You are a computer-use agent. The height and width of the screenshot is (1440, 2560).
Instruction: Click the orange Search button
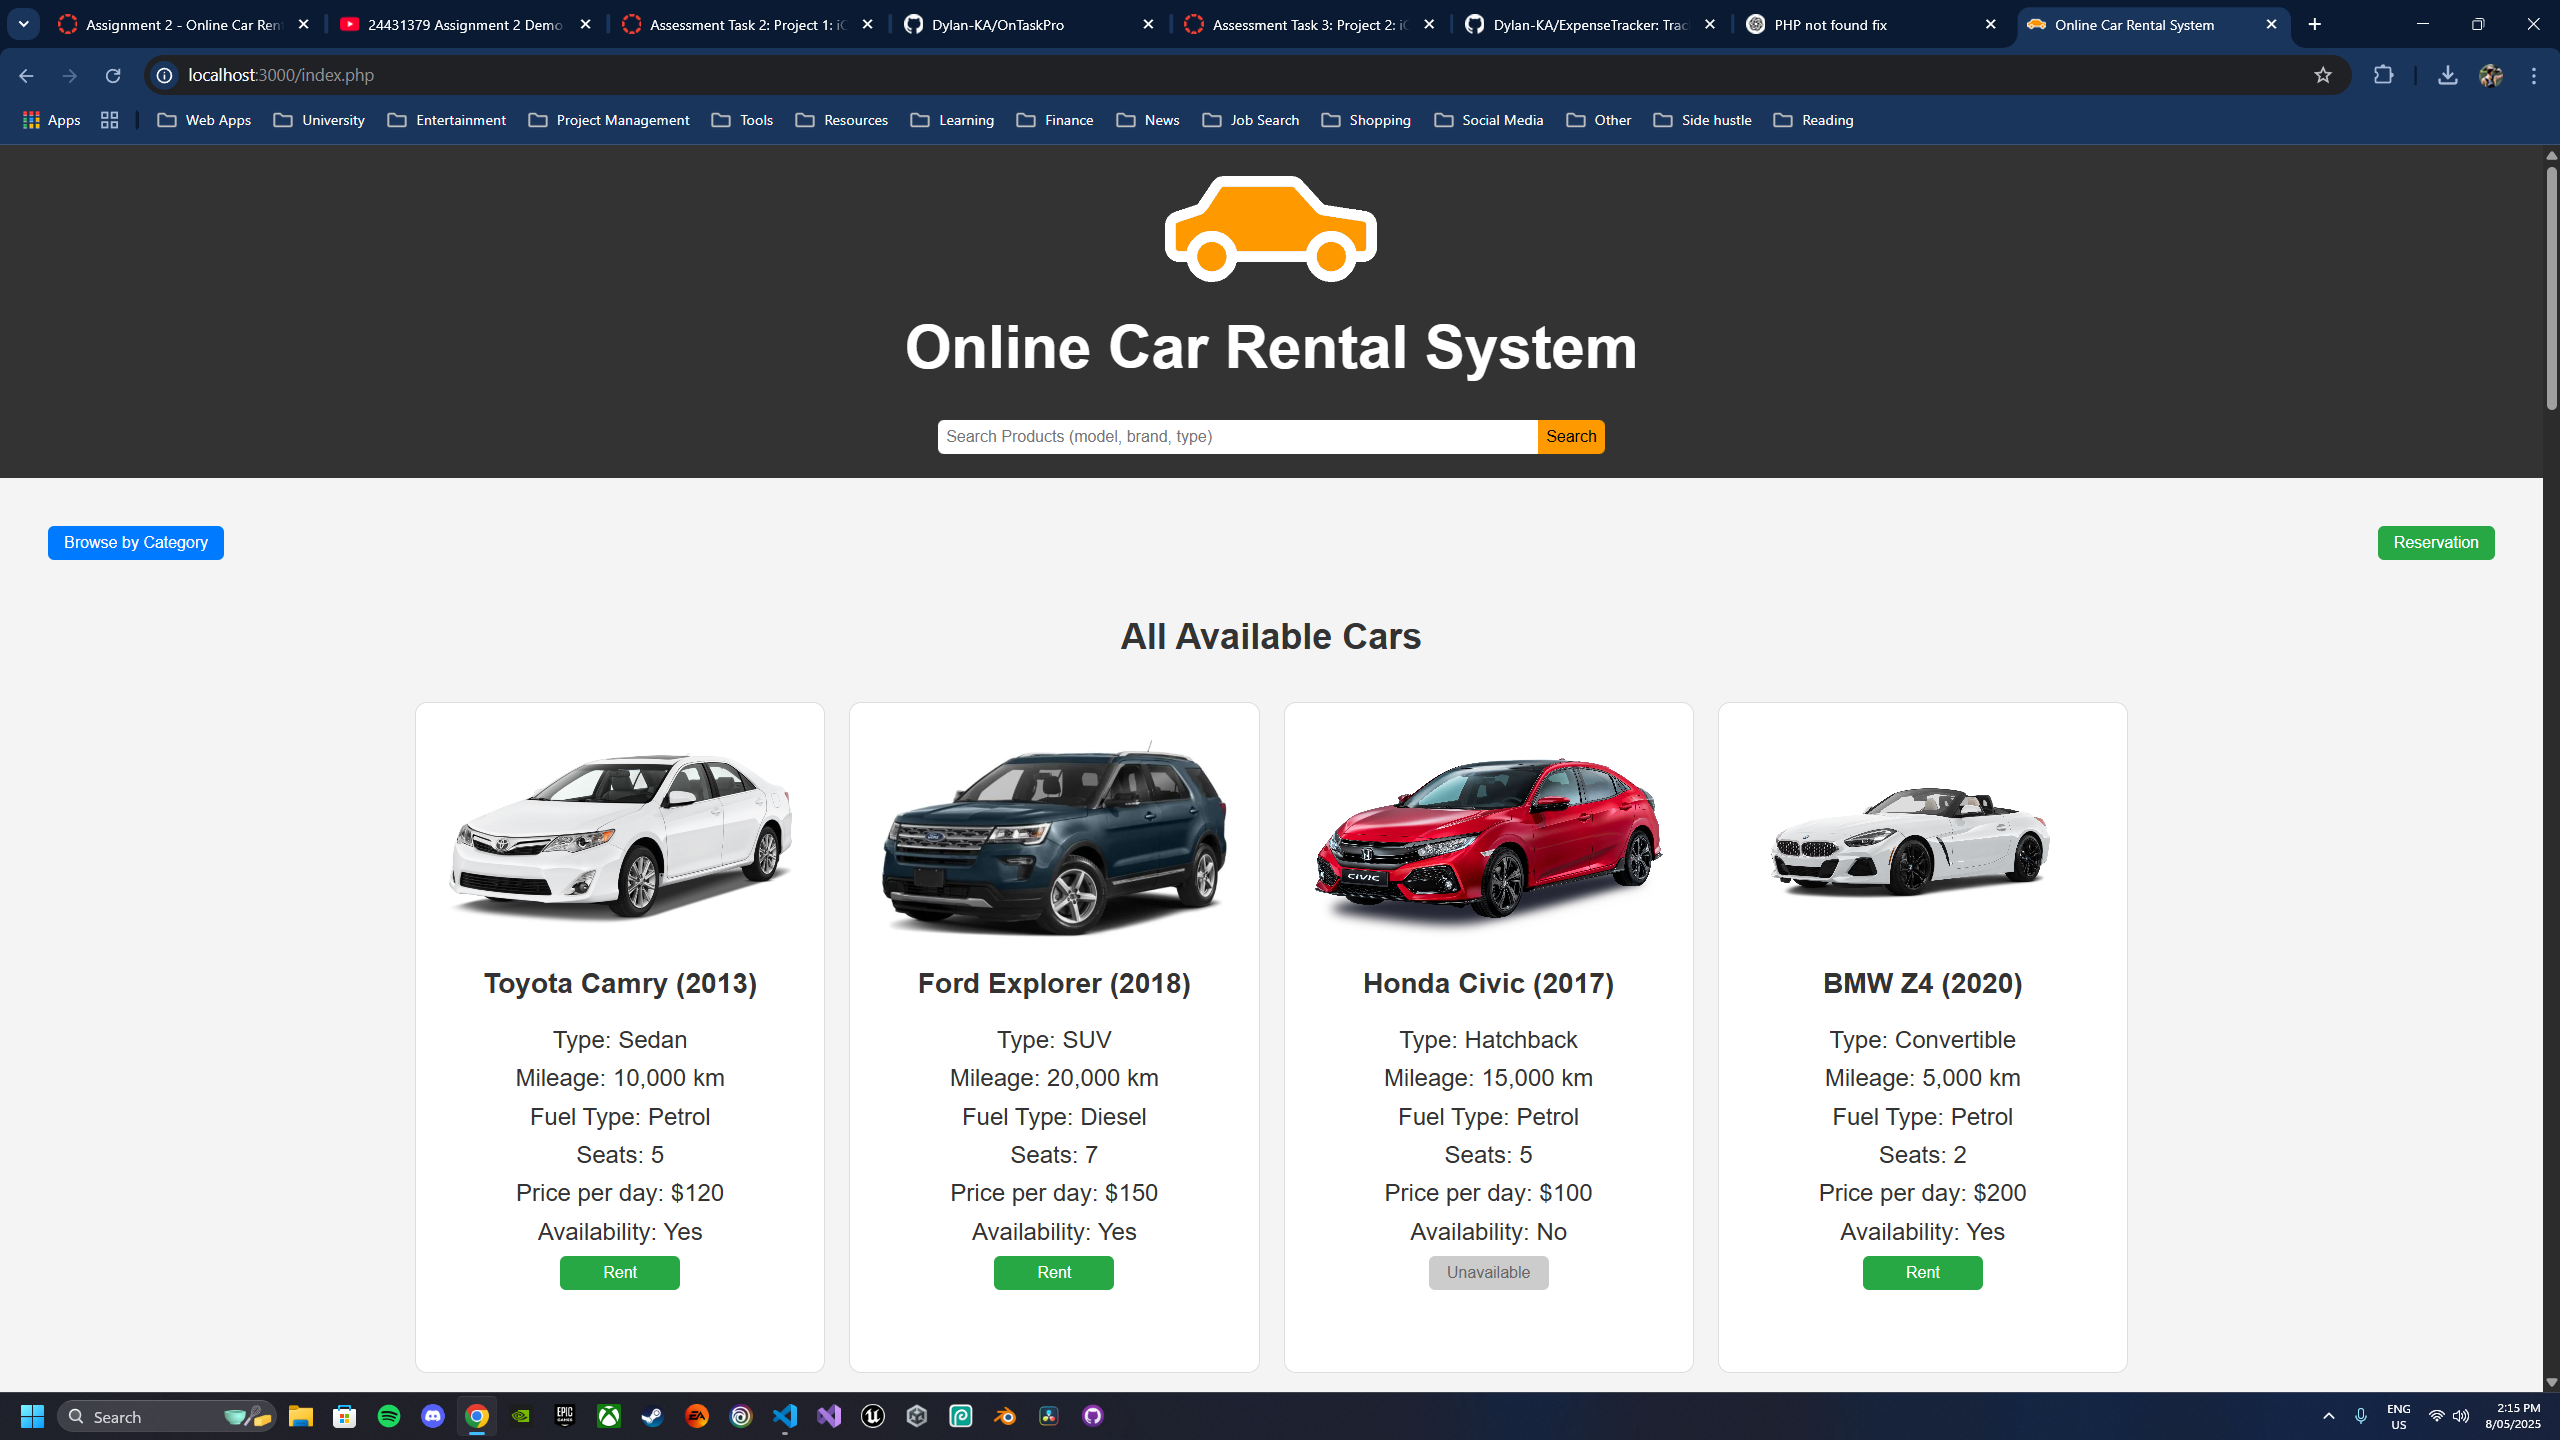[x=1571, y=437]
